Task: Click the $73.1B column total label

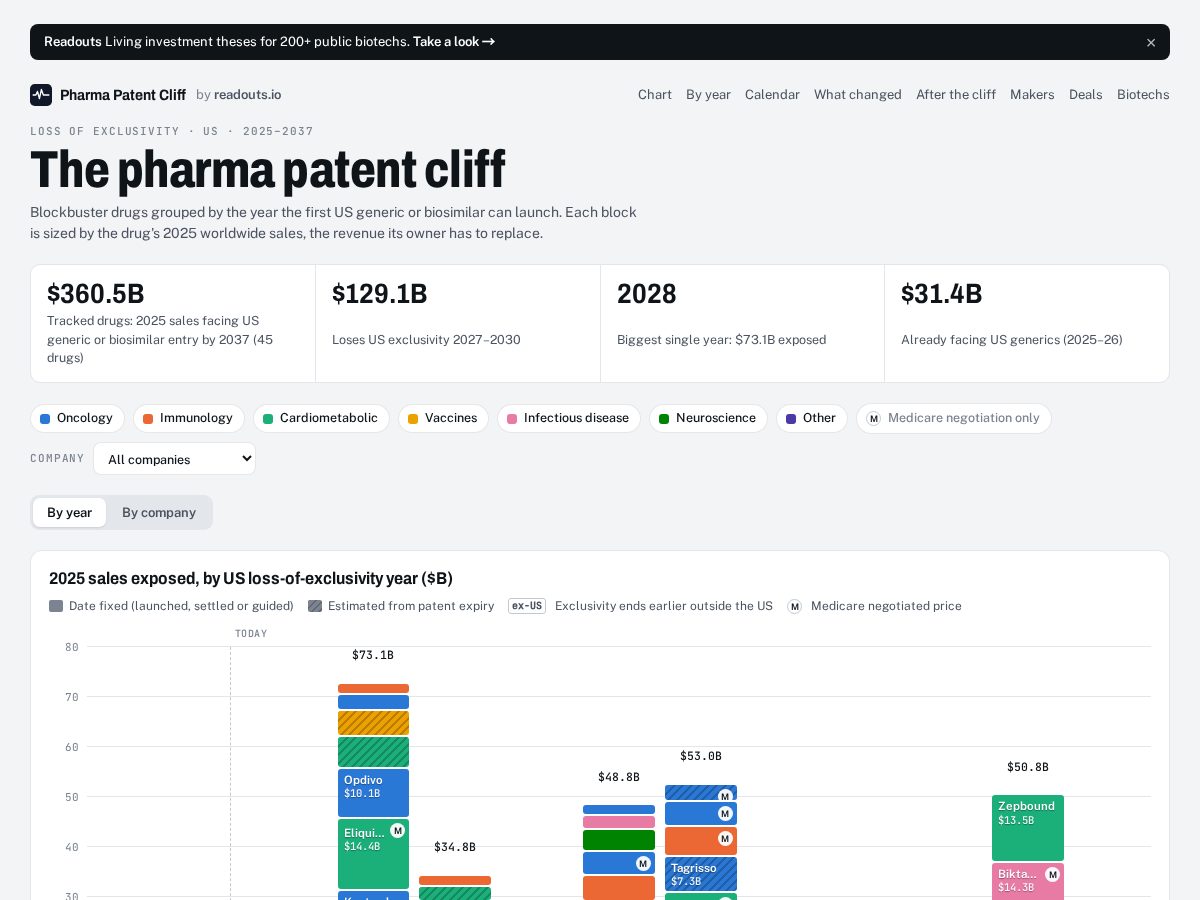Action: click(x=373, y=655)
